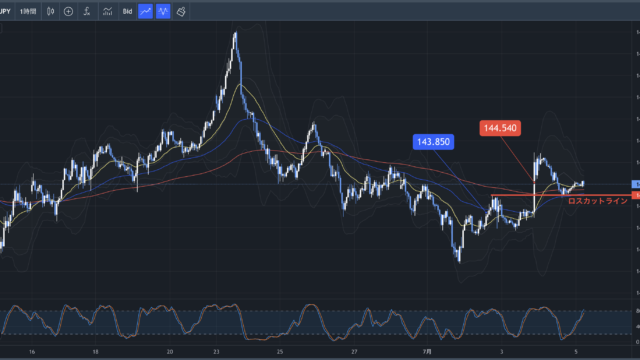Click the red price tag on the axis
Viewport: 640px width, 360px height.
pyautogui.click(x=636, y=196)
